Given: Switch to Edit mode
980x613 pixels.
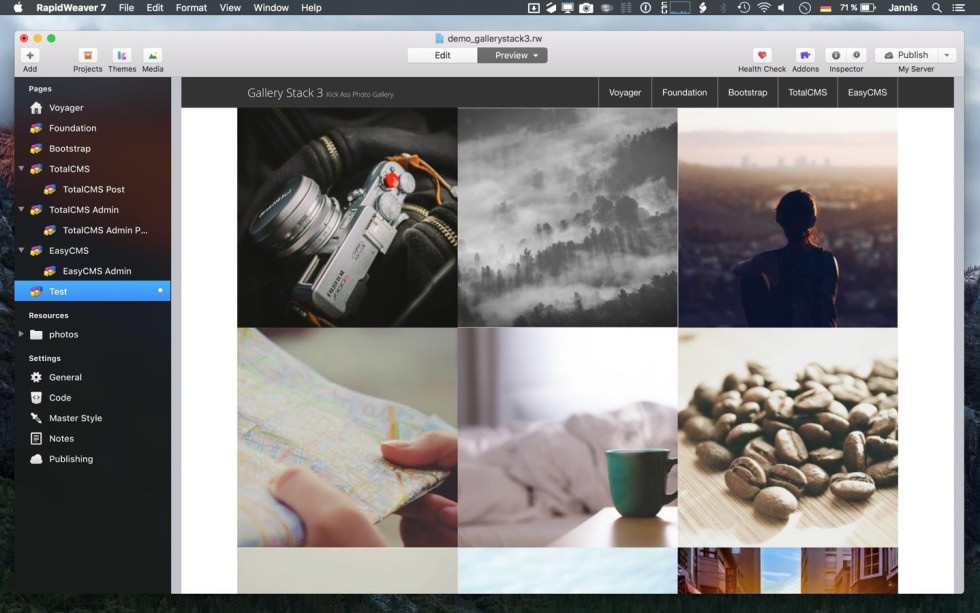Looking at the screenshot, I should [x=442, y=56].
